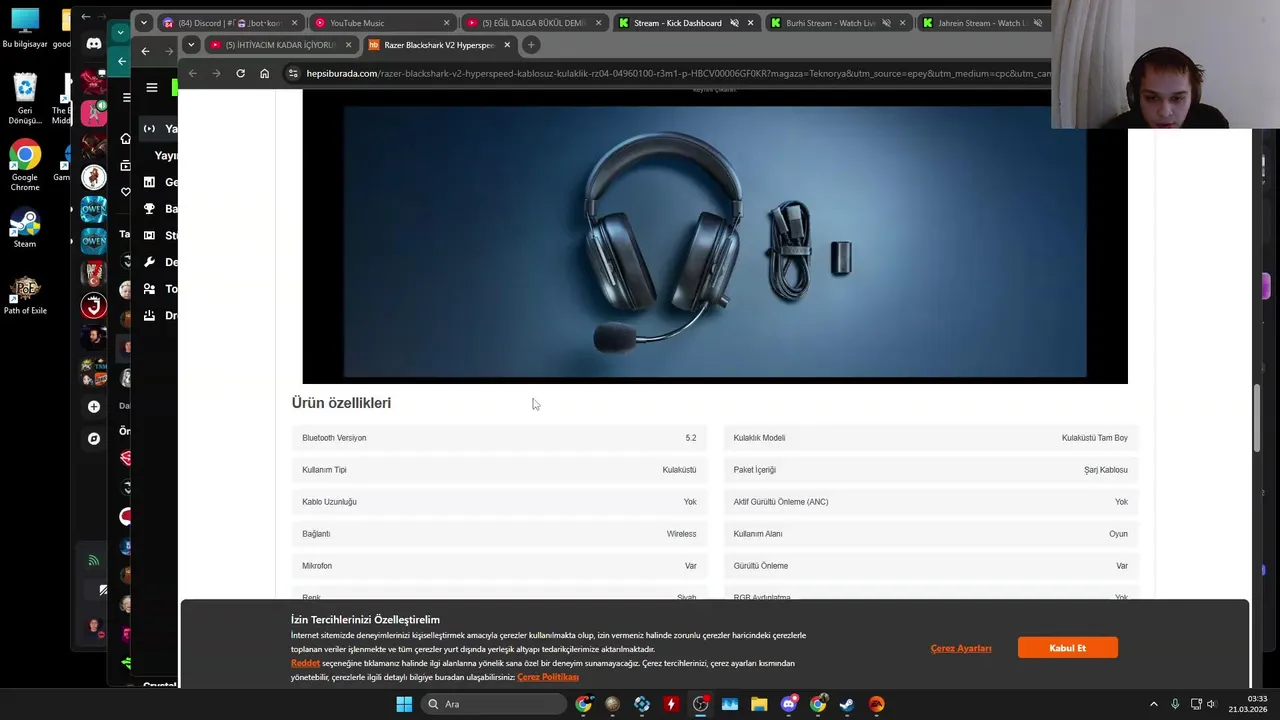The width and height of the screenshot is (1280, 720).
Task: Click the Razer headset product image
Action: click(x=715, y=241)
